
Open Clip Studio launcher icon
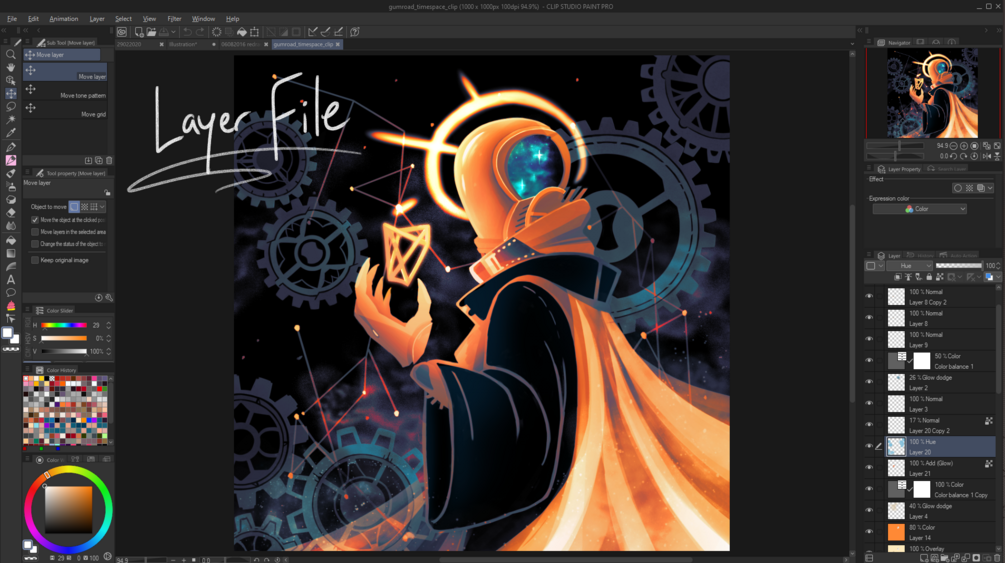coord(122,31)
